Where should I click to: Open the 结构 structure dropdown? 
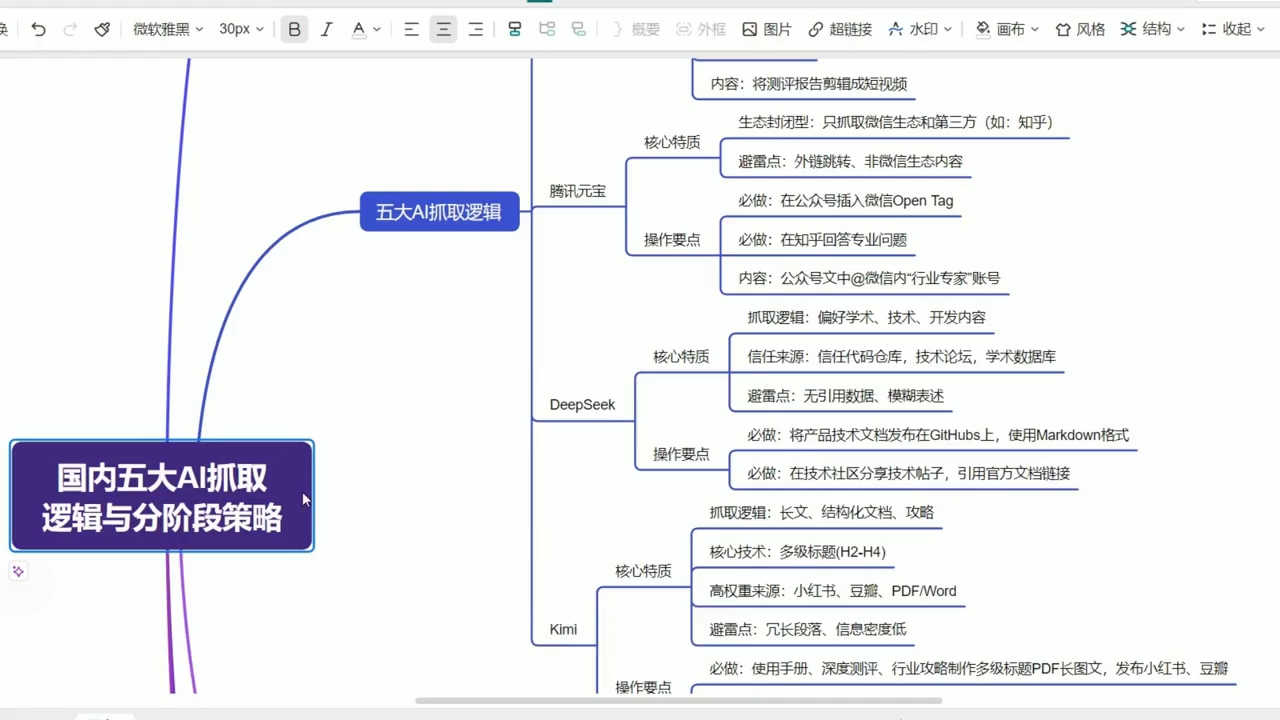click(x=1153, y=29)
